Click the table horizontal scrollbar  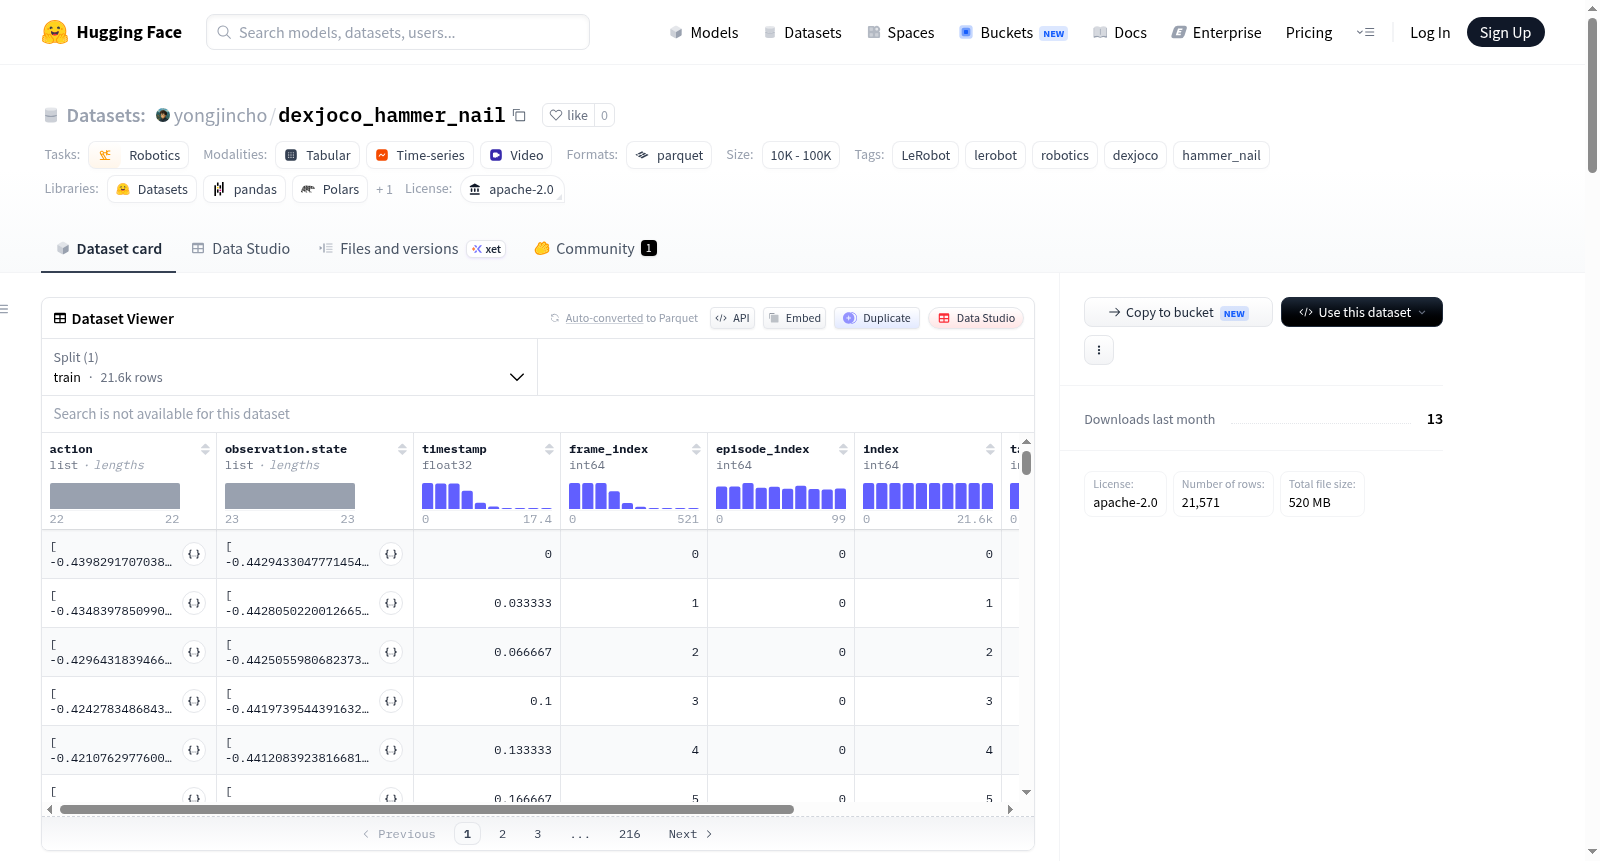click(427, 809)
